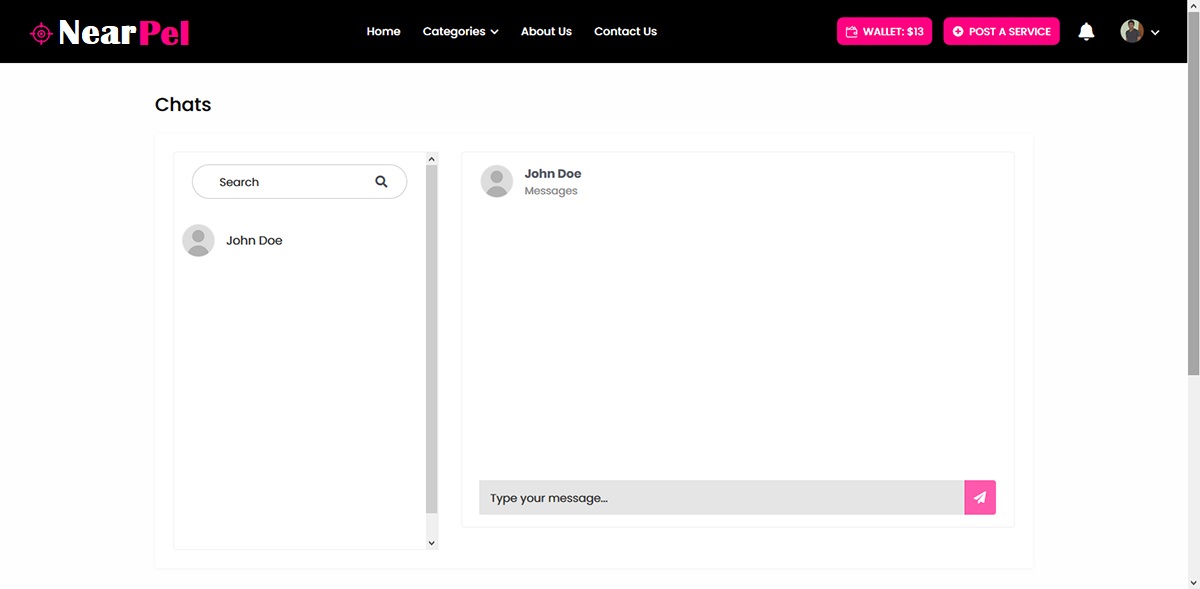Click chat list scrollbar up arrow
This screenshot has height=589, width=1200.
tap(432, 159)
